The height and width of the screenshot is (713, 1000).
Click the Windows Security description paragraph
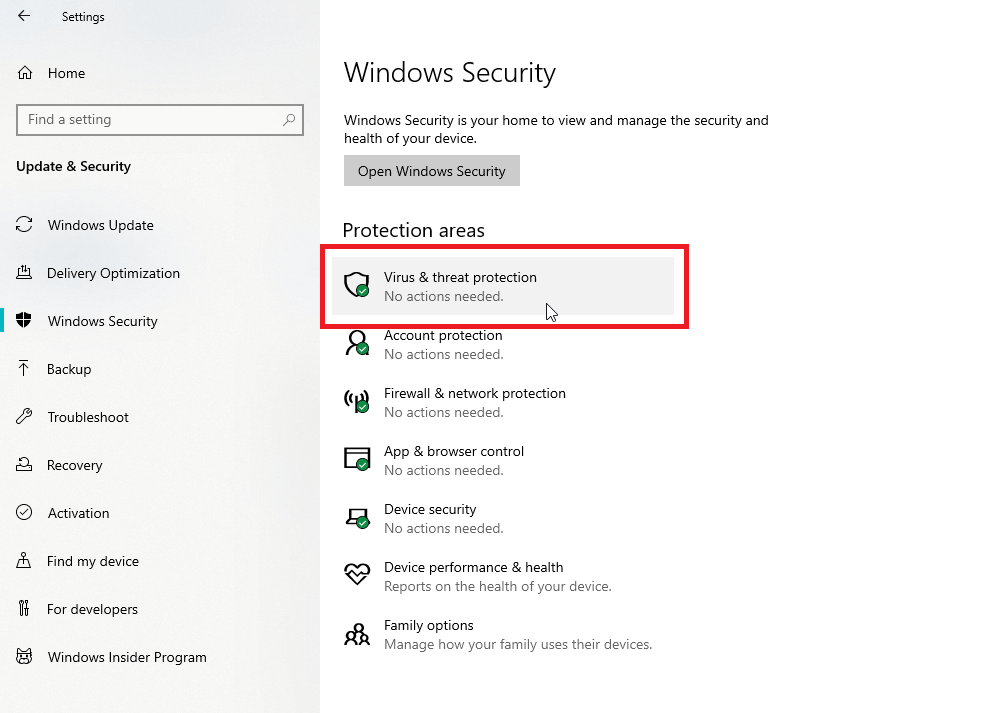tap(556, 129)
